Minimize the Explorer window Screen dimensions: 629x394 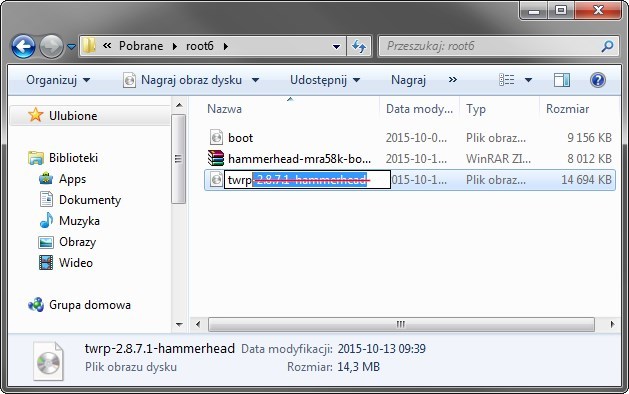coord(534,10)
